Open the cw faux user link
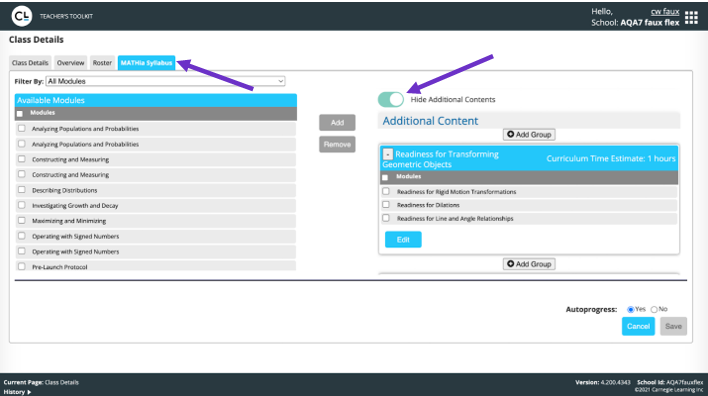The height and width of the screenshot is (396, 708). [x=665, y=12]
